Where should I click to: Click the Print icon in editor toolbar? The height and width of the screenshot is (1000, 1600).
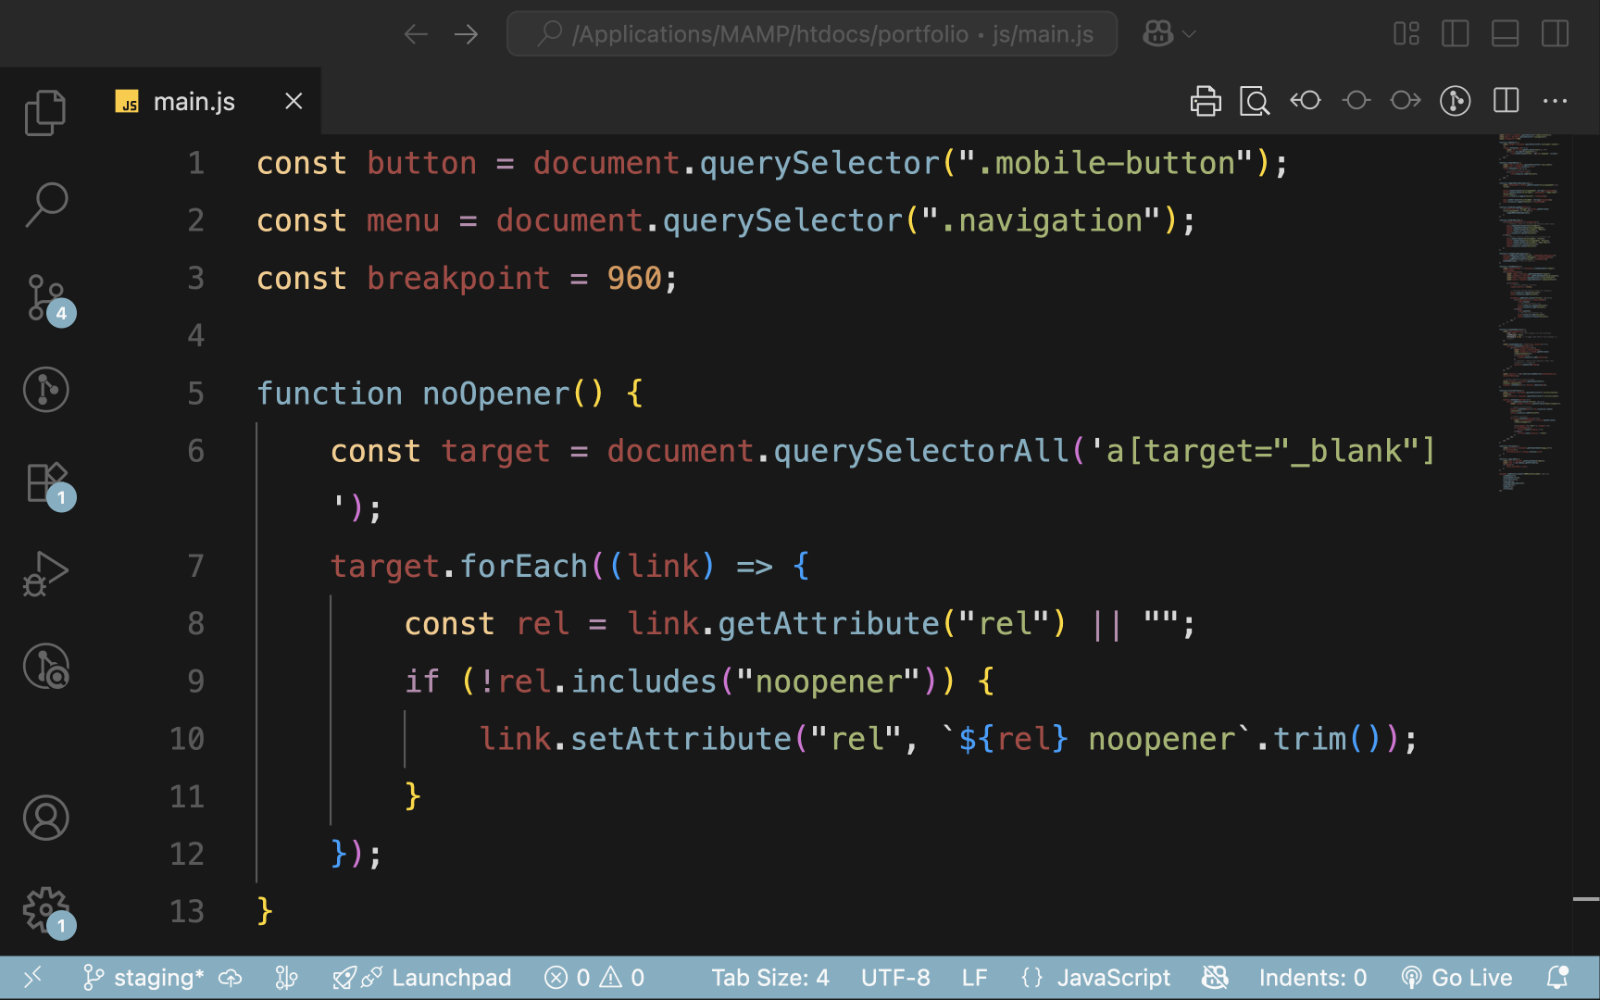pos(1206,101)
